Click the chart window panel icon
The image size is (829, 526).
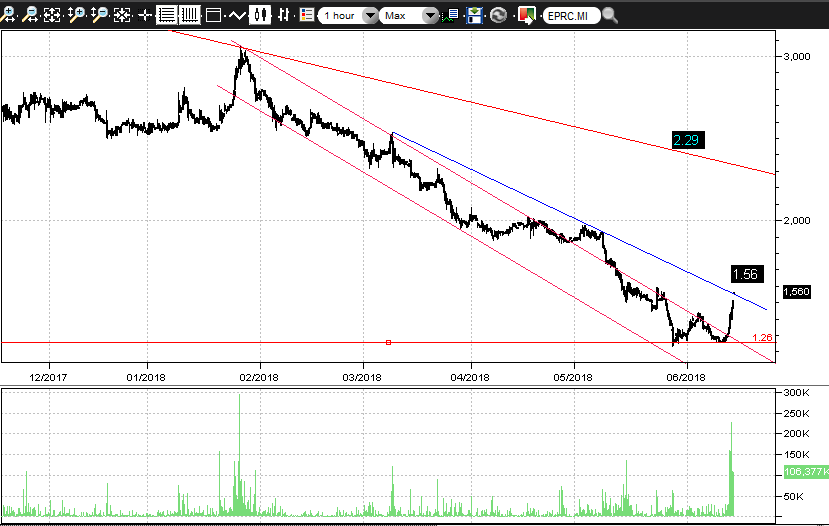point(213,15)
